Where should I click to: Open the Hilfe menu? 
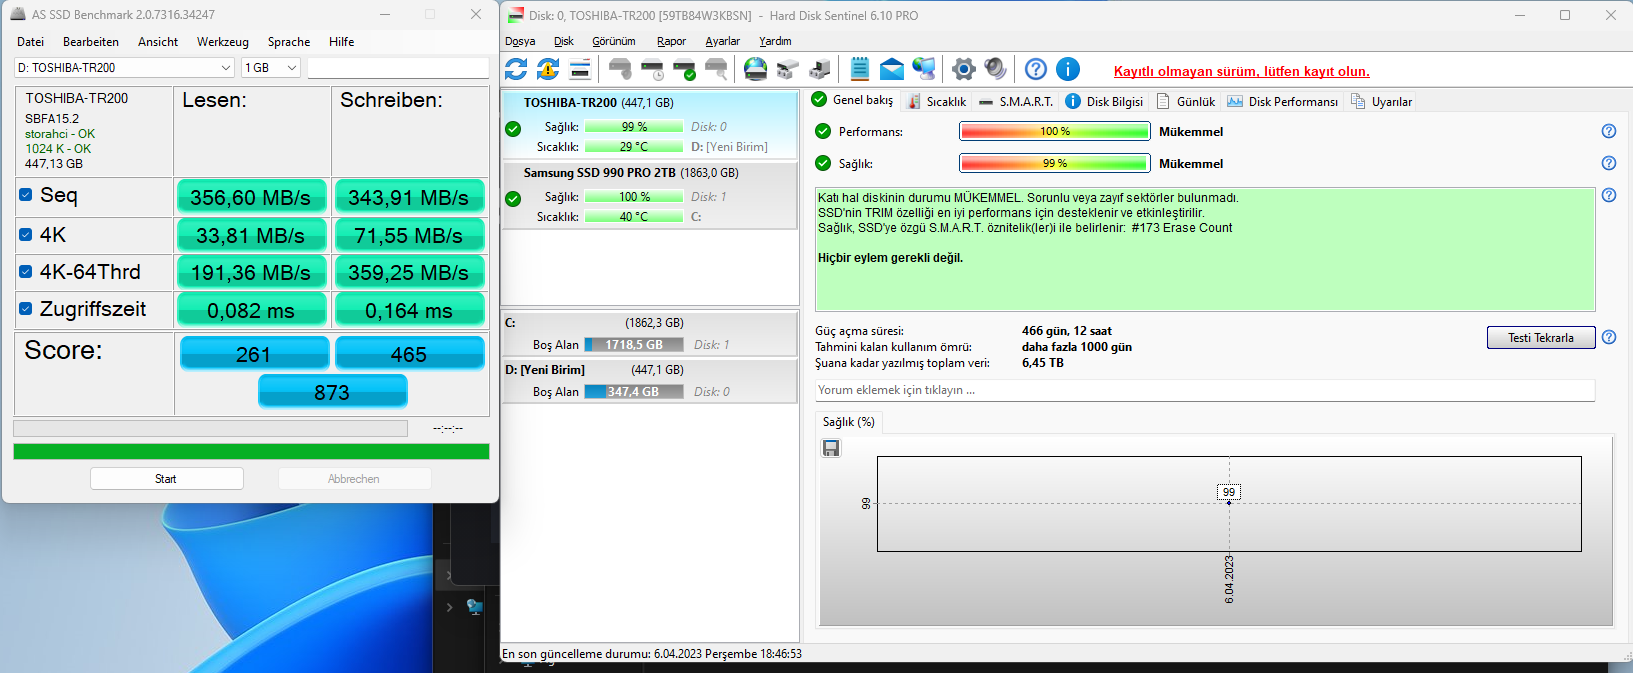click(342, 42)
